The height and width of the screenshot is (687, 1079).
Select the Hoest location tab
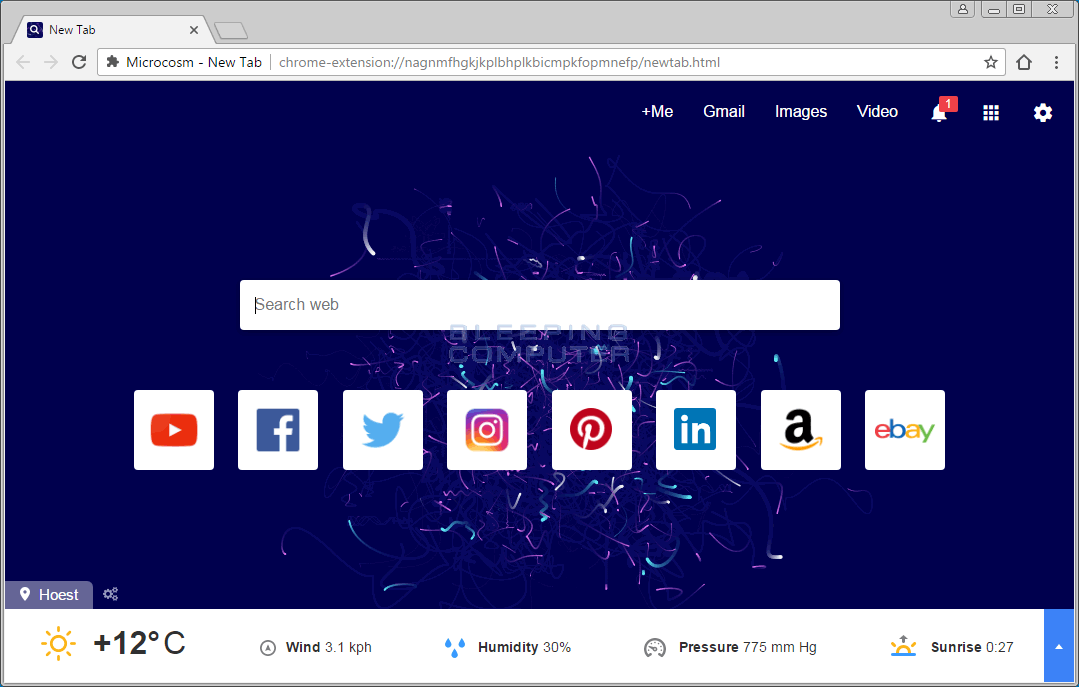pos(49,595)
